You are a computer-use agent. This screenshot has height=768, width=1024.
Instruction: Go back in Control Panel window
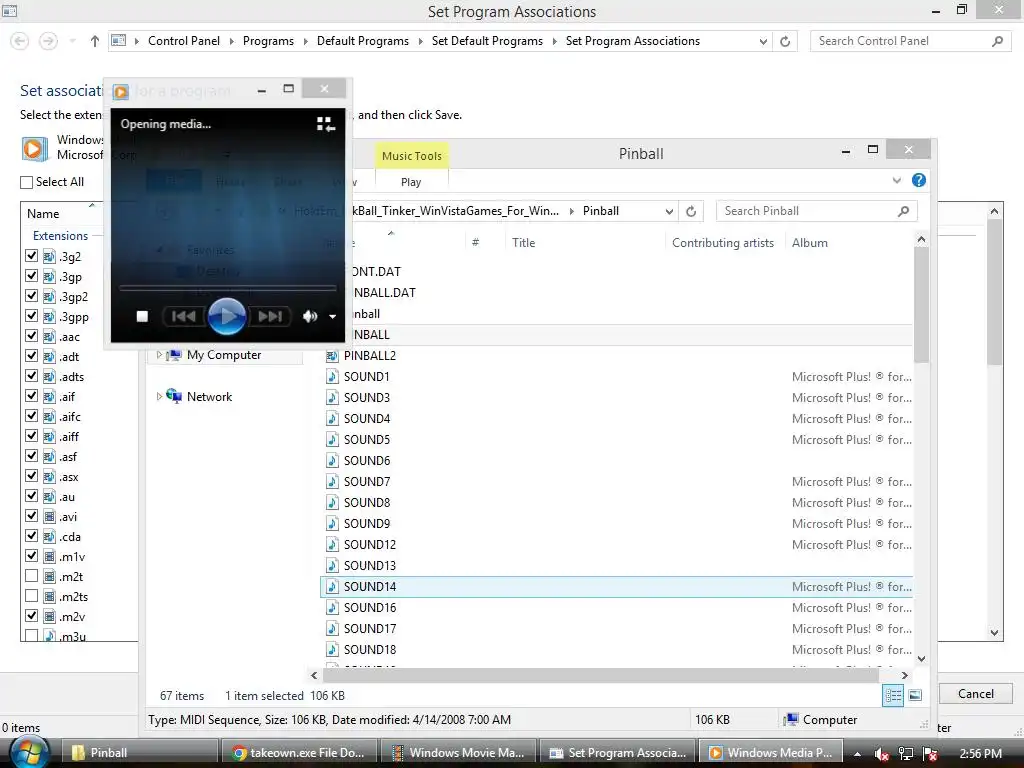click(20, 41)
